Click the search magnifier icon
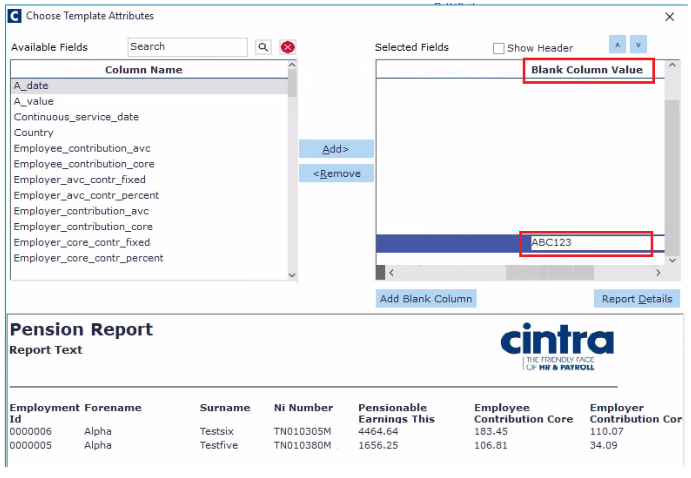 pyautogui.click(x=263, y=47)
